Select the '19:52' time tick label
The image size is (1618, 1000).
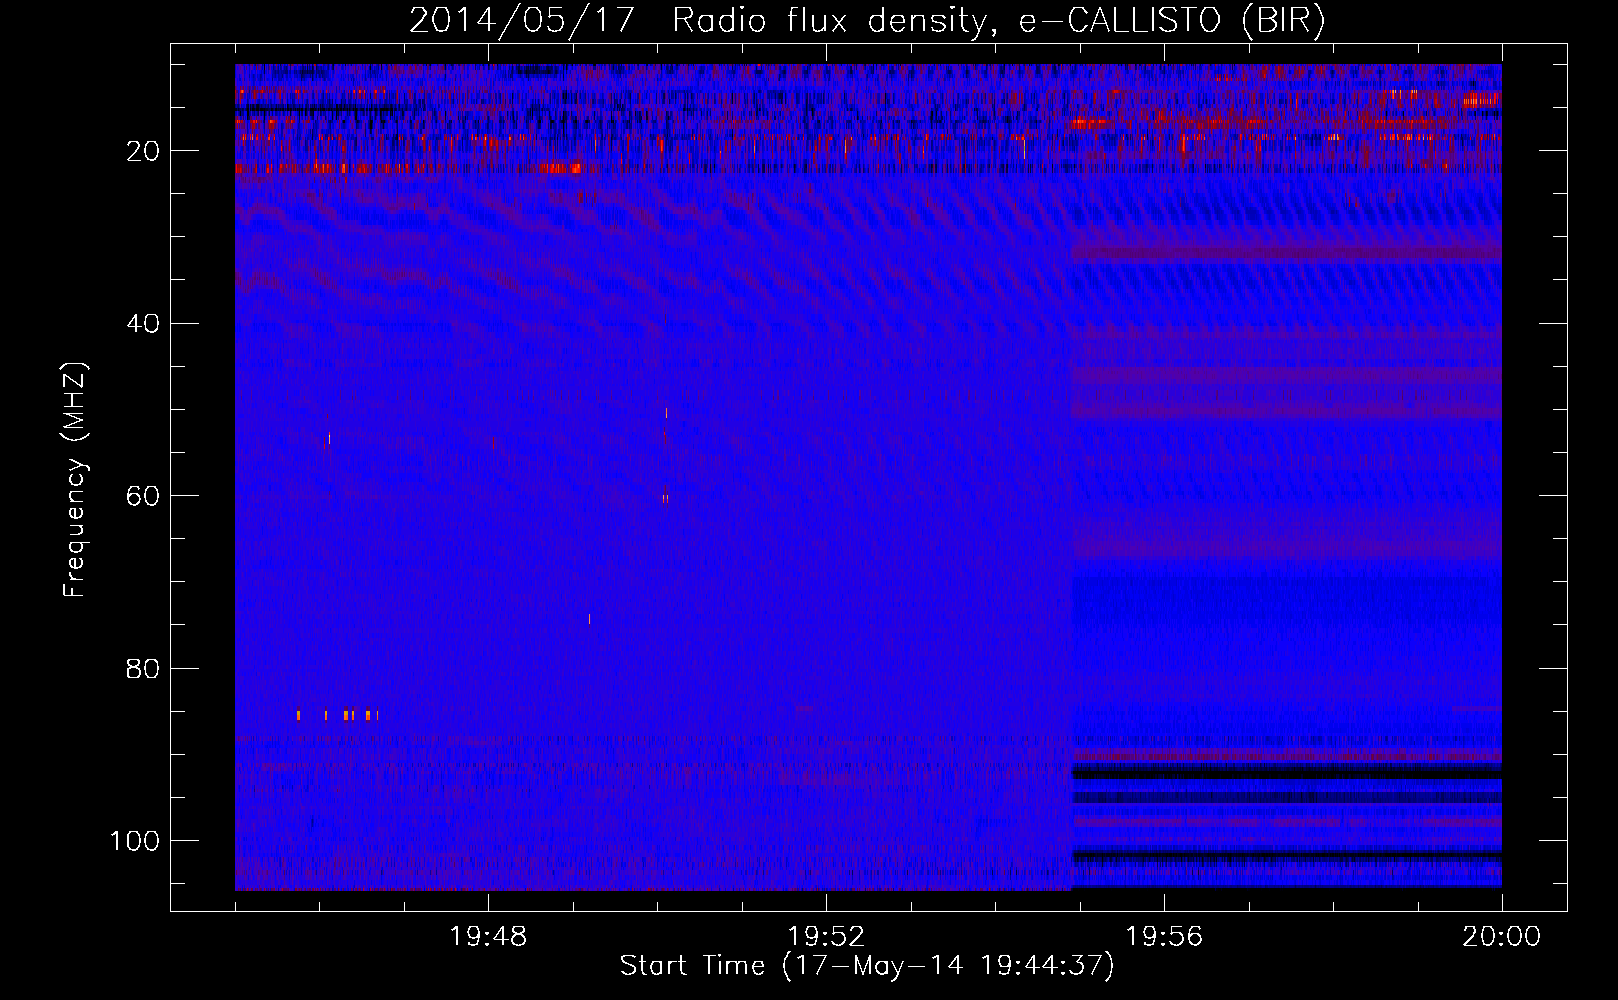click(x=826, y=937)
